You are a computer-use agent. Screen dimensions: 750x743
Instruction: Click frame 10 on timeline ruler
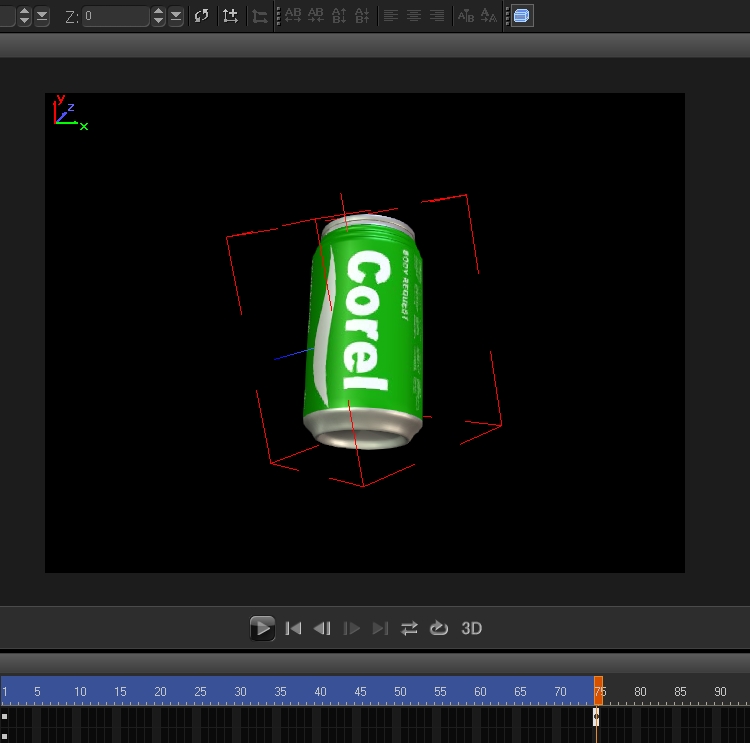[80, 692]
